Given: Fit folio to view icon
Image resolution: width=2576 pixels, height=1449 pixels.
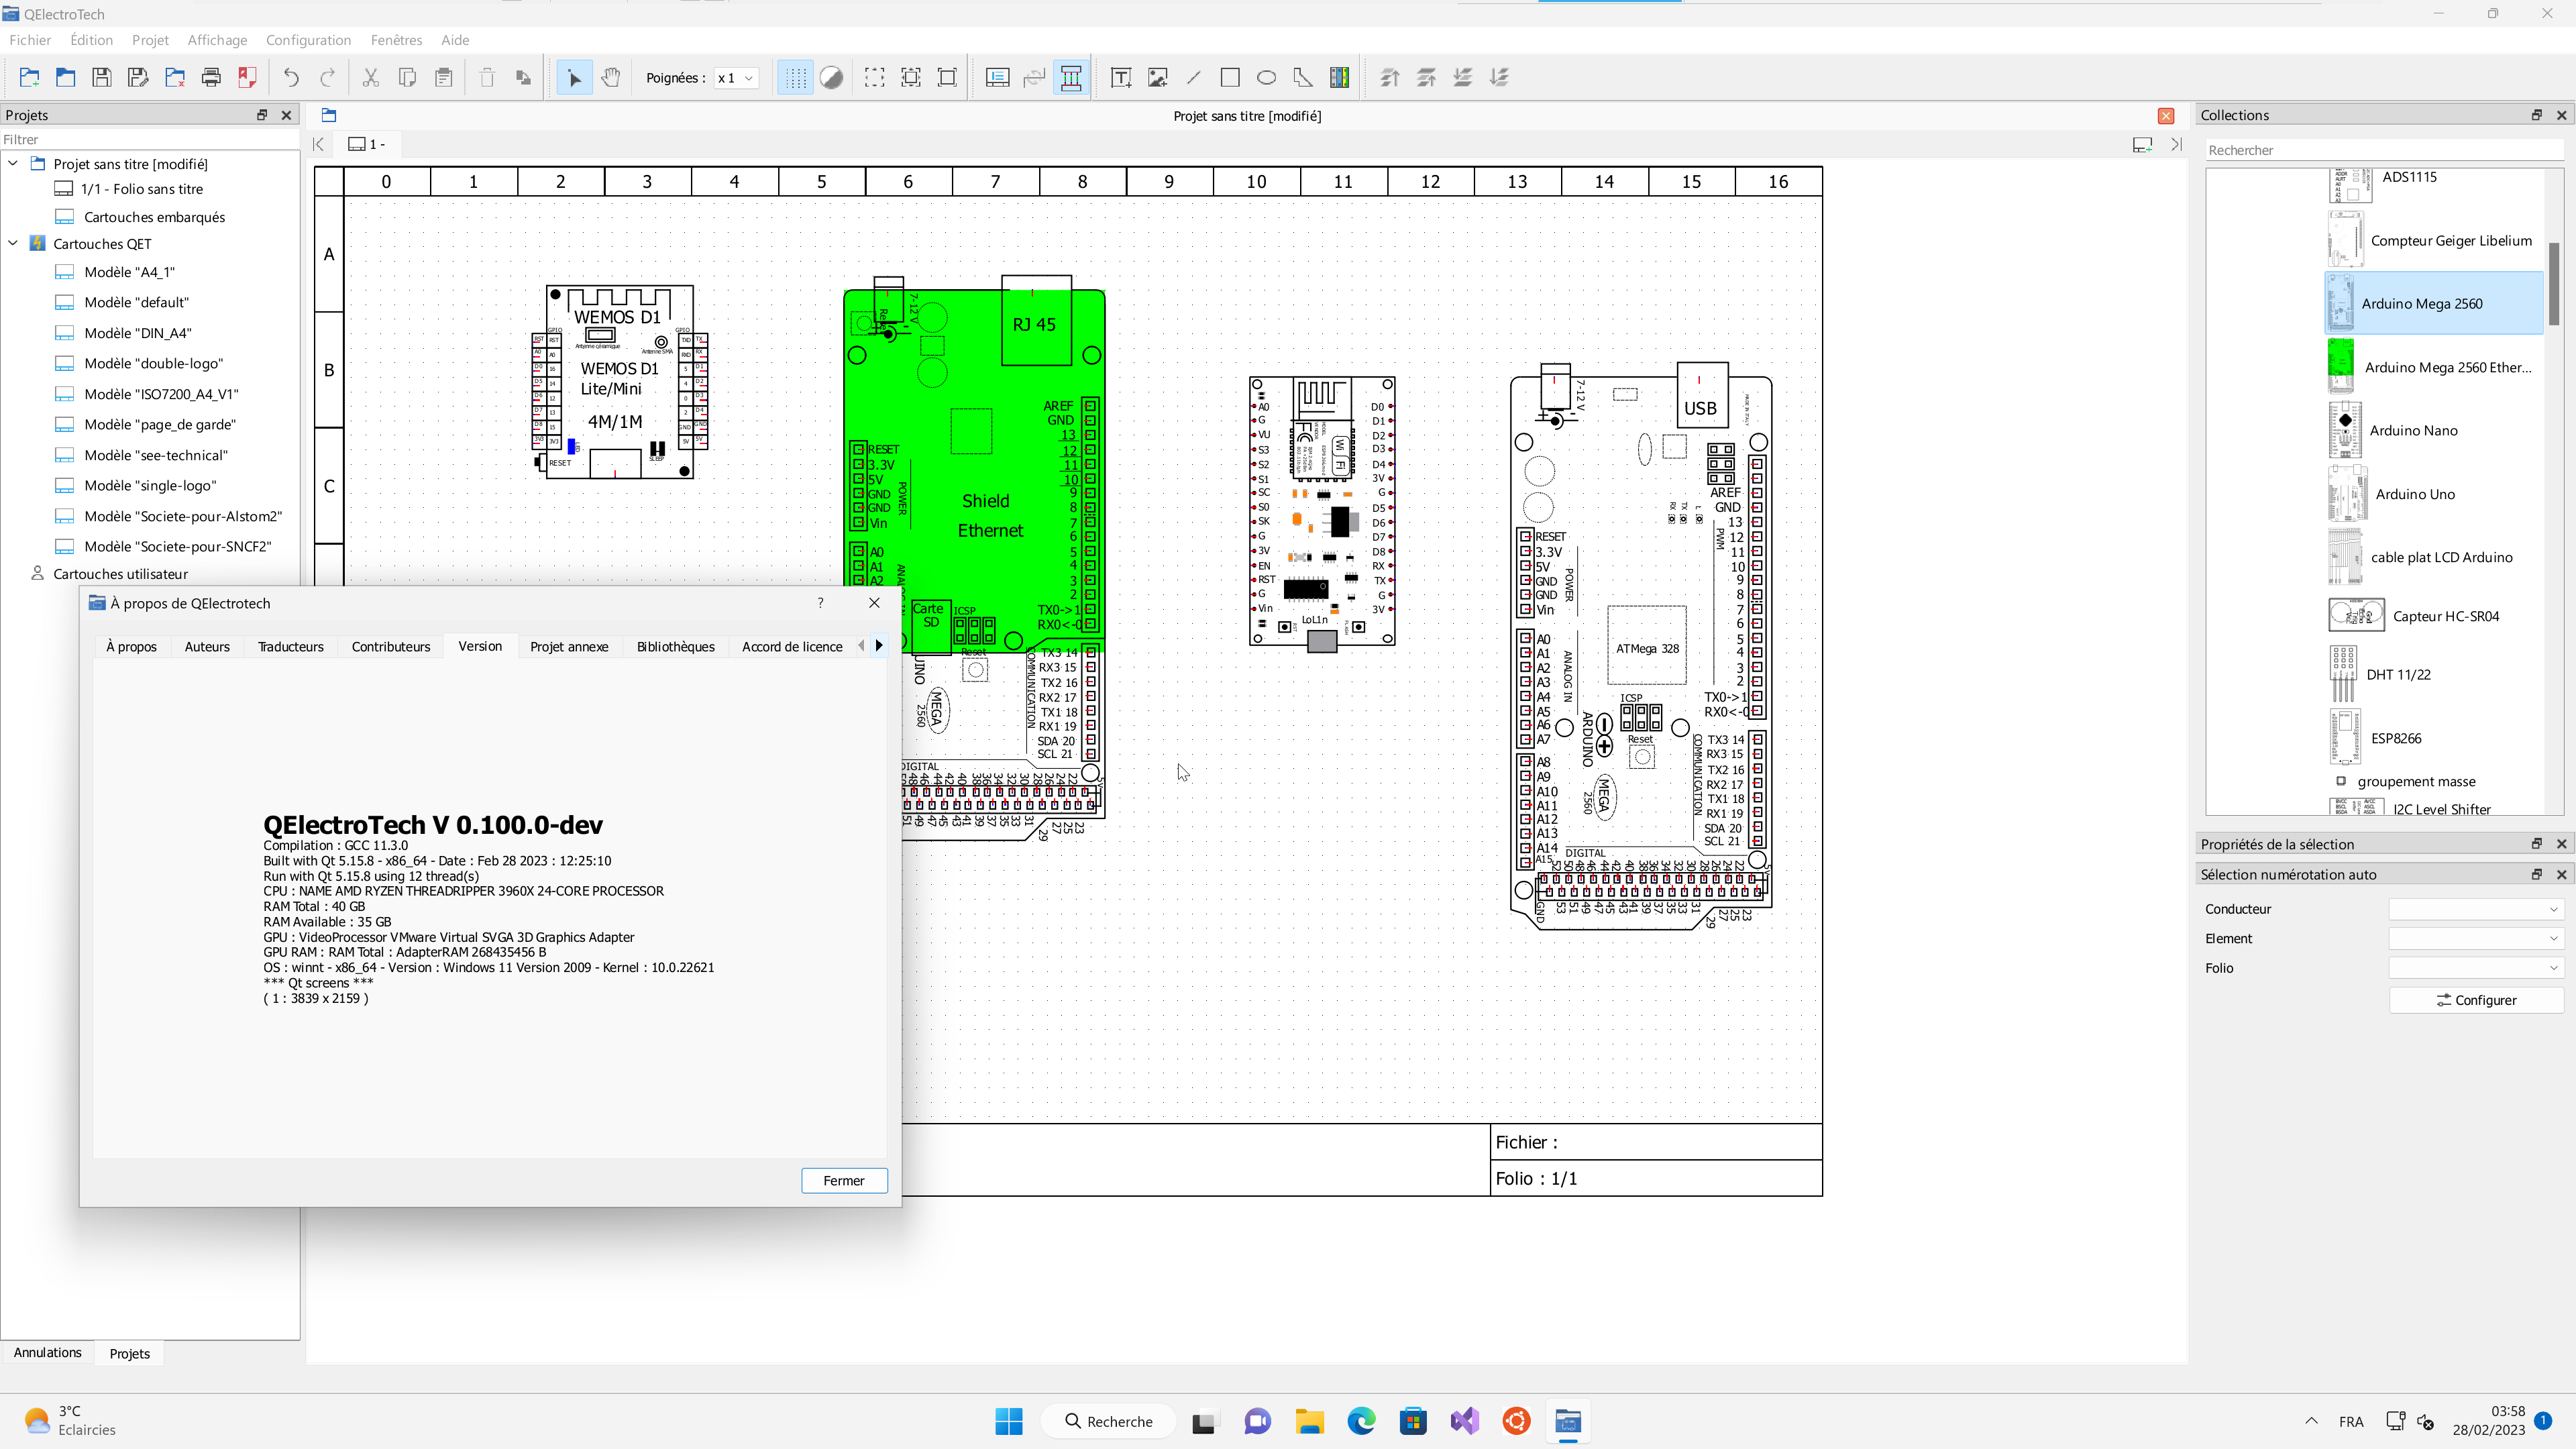Looking at the screenshot, I should click(x=947, y=77).
